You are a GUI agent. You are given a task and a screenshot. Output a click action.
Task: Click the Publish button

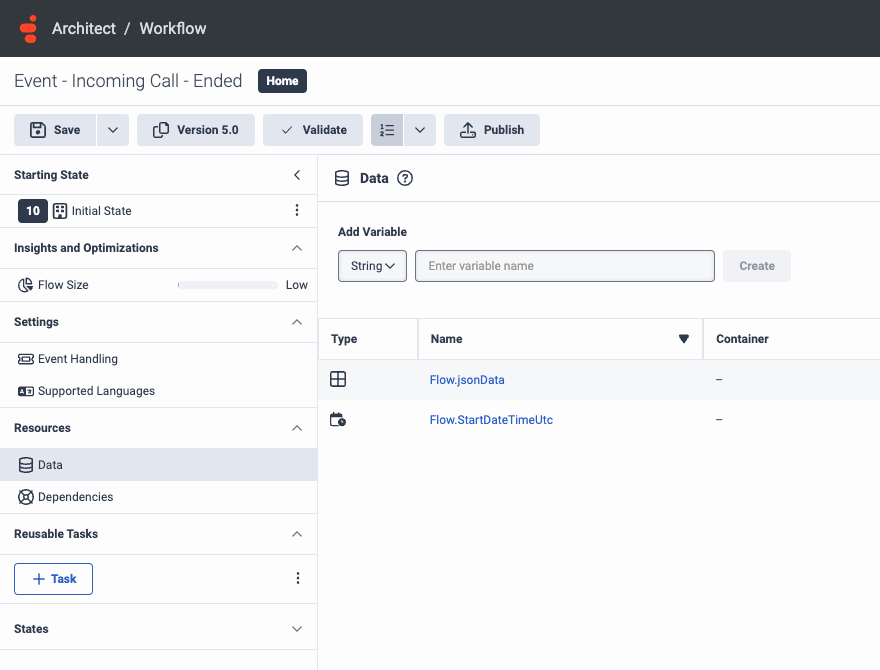coord(491,130)
